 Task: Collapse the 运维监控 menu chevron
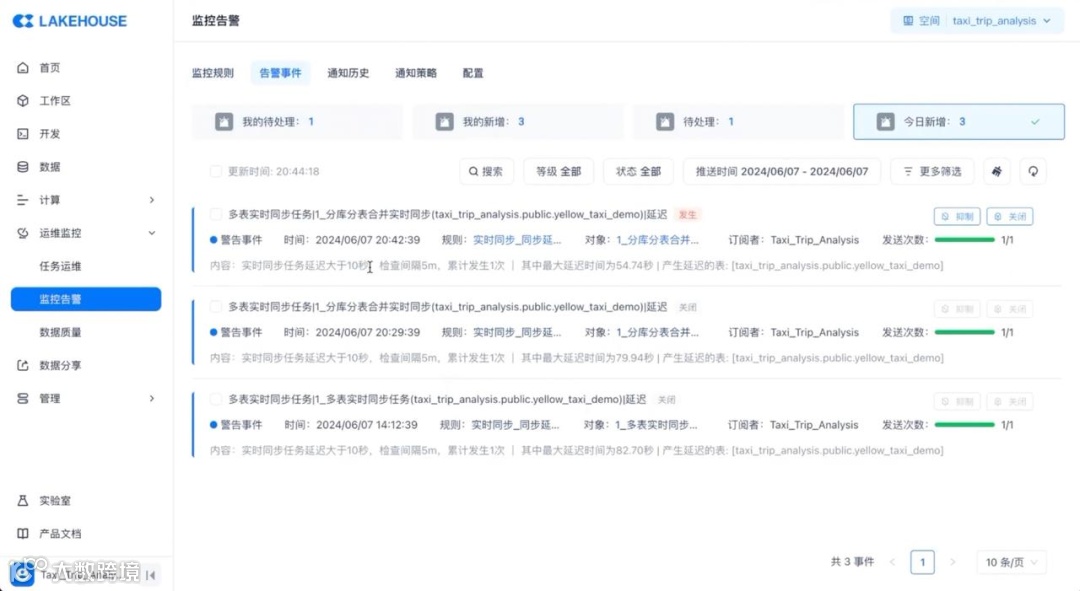pos(152,233)
